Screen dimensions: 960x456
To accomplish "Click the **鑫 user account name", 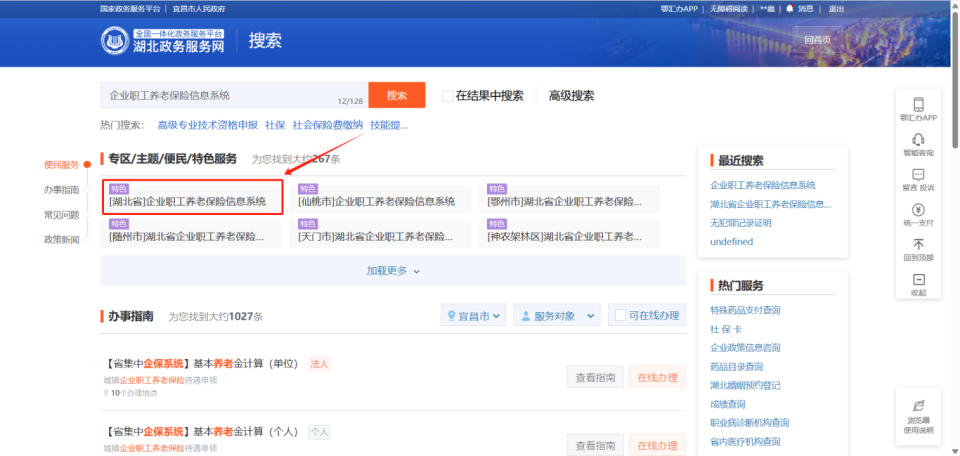I will tap(767, 9).
